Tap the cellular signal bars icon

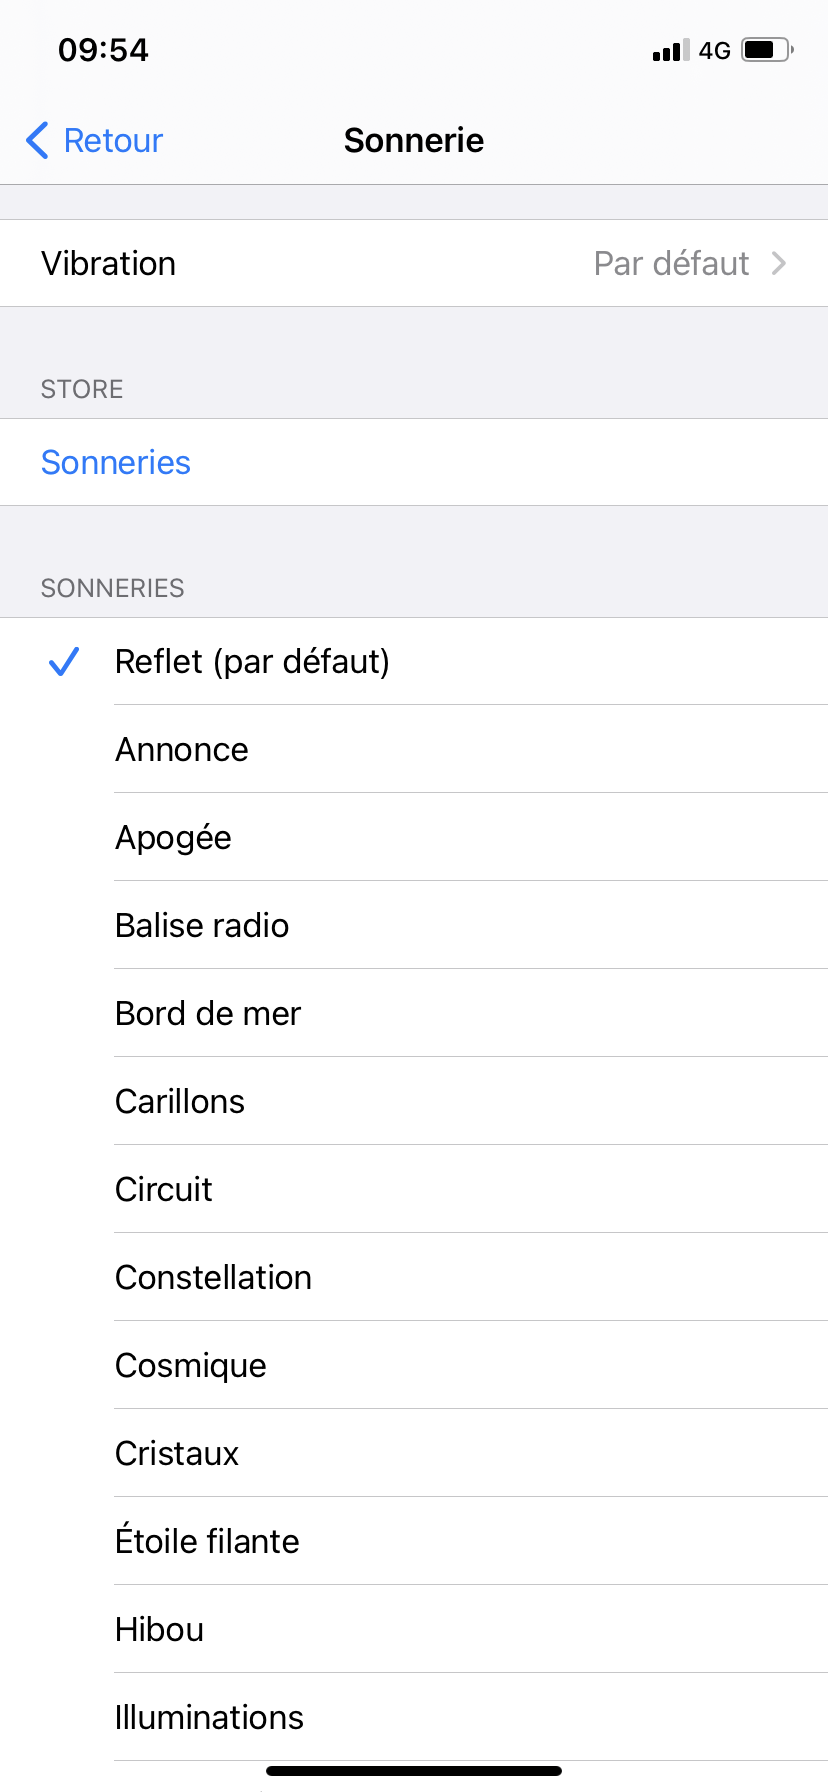[x=671, y=51]
